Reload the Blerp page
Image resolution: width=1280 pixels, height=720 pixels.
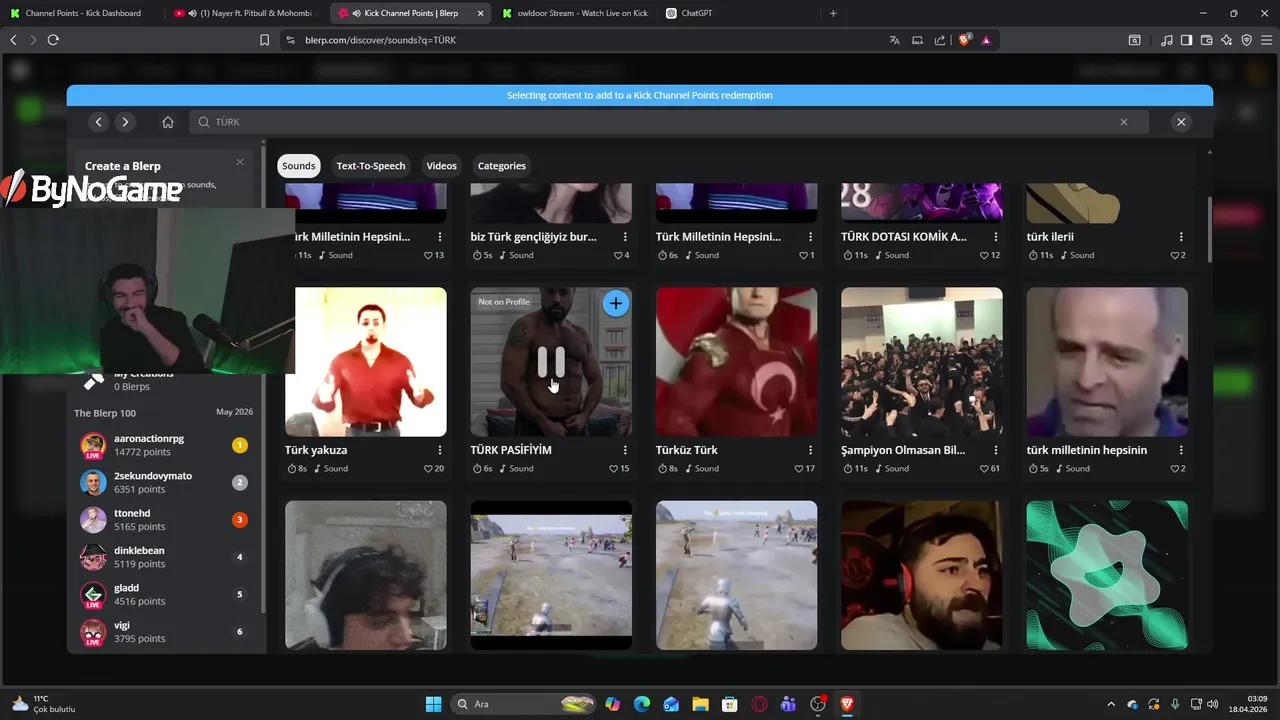(53, 40)
